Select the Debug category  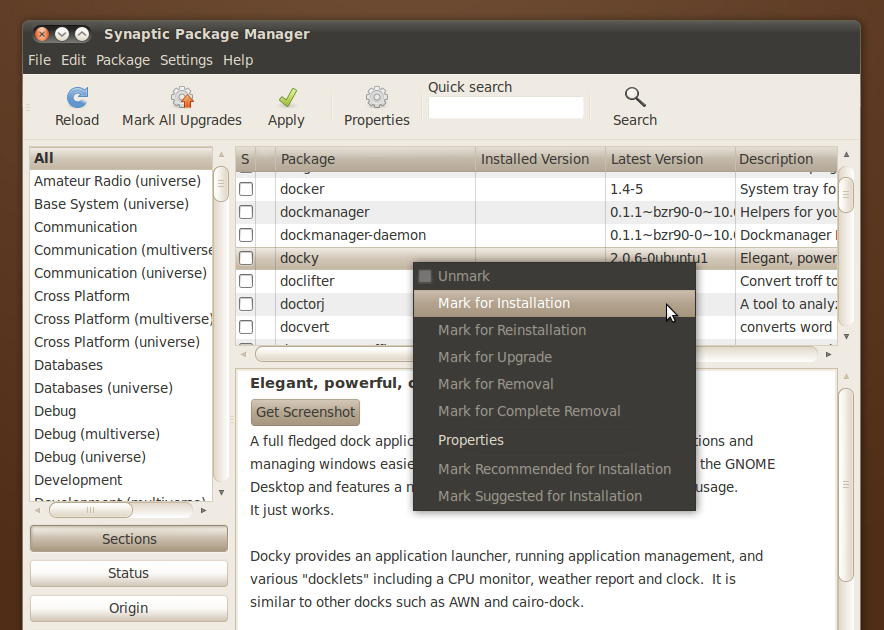(121, 411)
